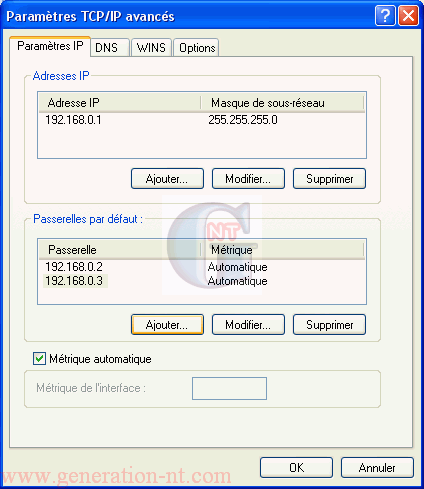This screenshot has width=424, height=489.
Task: Select the 255.255.255.0 subnet mask cell
Action: (x=243, y=120)
